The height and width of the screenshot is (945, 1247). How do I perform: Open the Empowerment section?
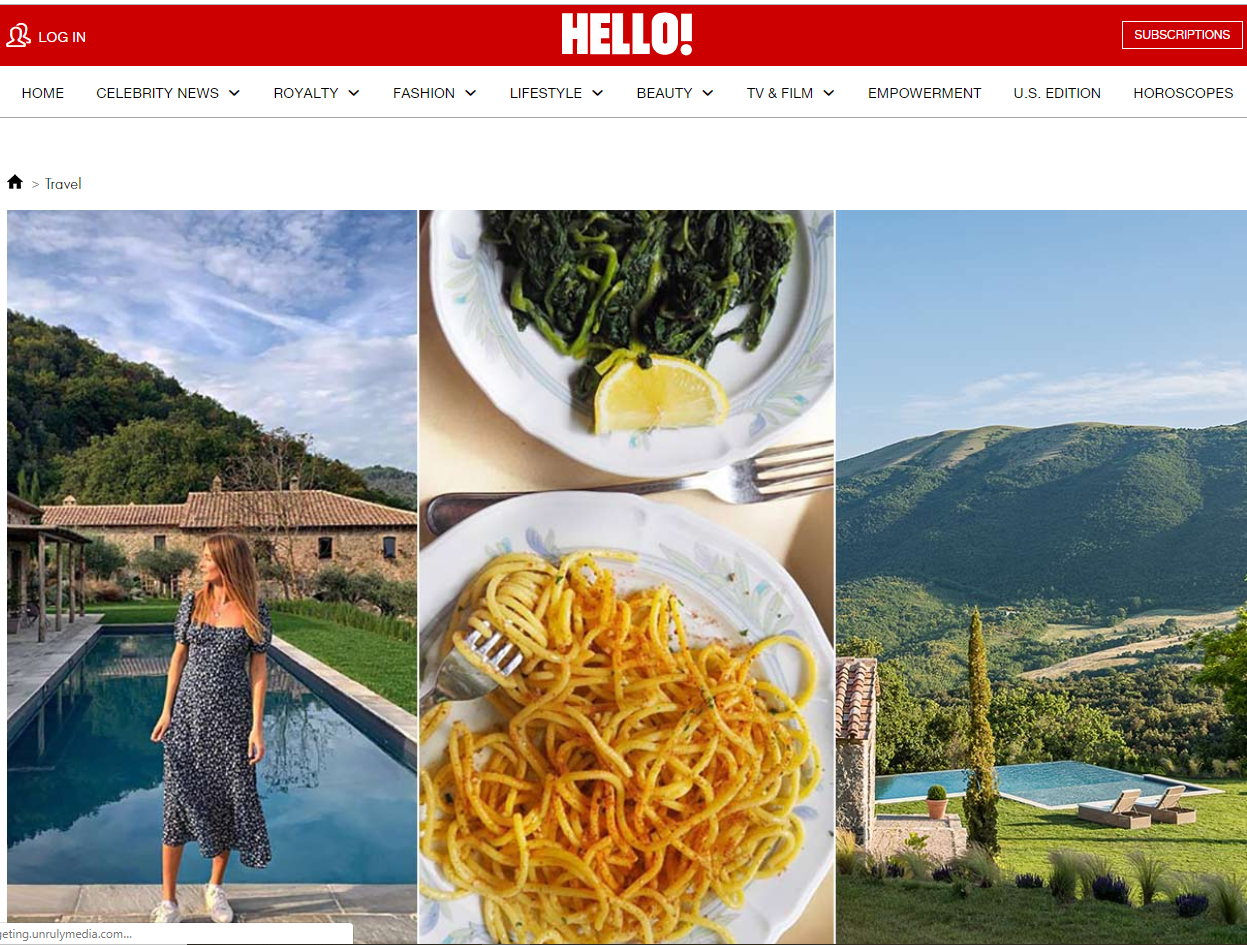924,93
